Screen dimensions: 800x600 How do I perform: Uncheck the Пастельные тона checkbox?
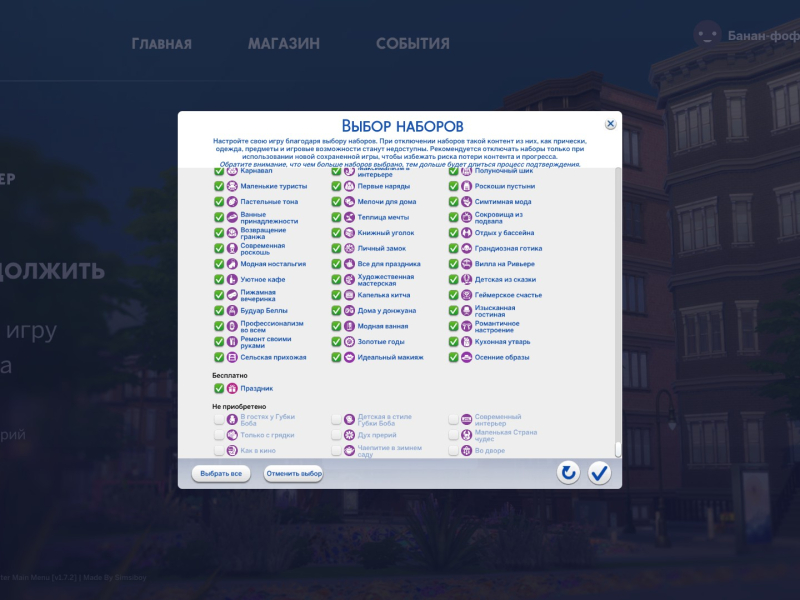click(x=219, y=202)
